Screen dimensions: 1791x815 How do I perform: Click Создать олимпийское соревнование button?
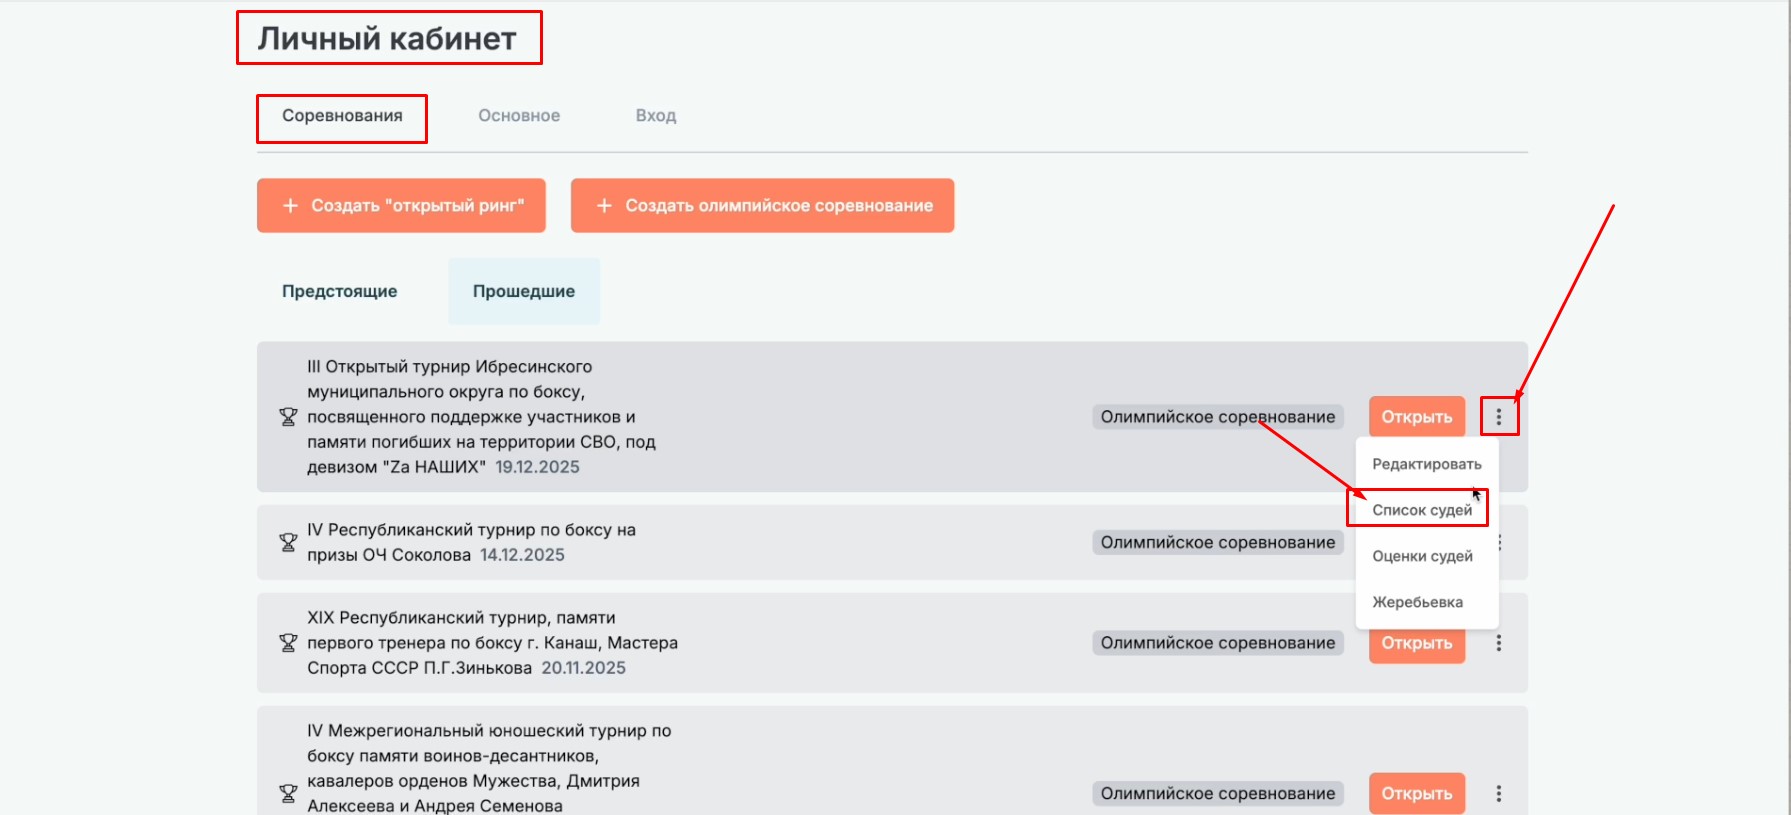click(762, 205)
